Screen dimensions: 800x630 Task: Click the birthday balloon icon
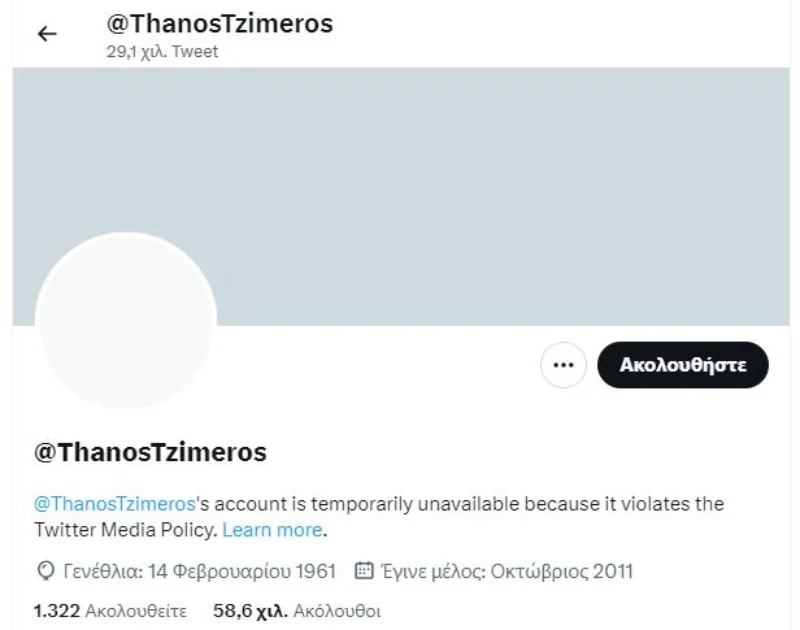tap(43, 572)
